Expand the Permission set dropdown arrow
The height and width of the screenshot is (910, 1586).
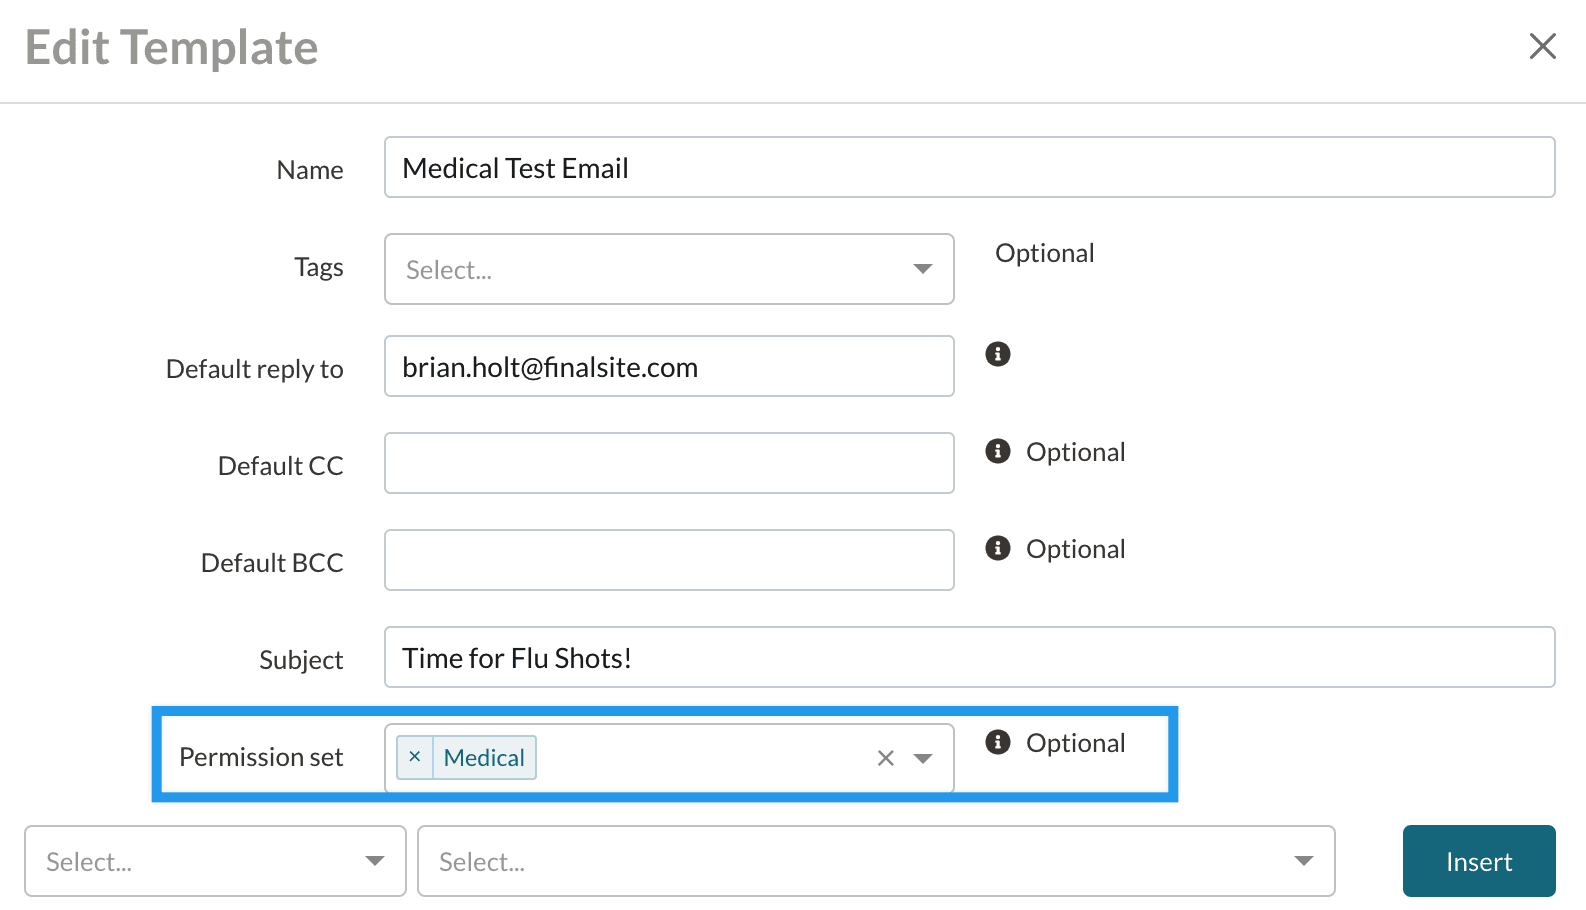click(923, 758)
